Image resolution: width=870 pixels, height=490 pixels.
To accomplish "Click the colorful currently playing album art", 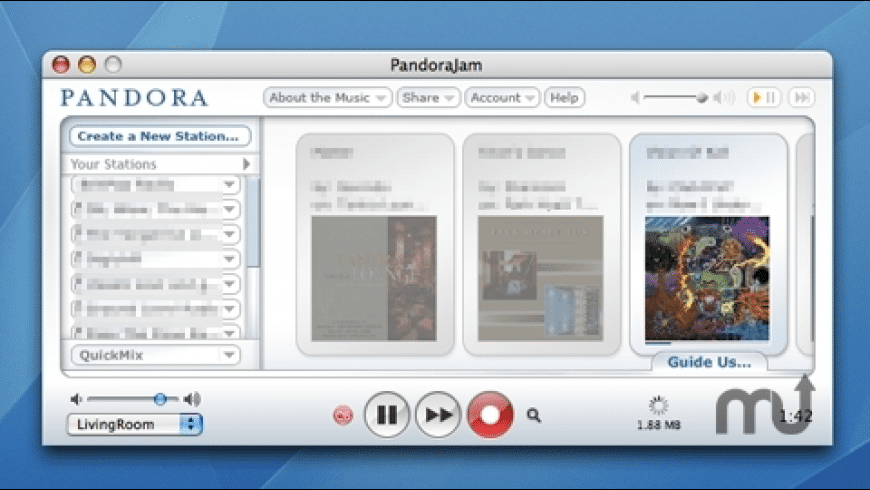I will pyautogui.click(x=707, y=278).
